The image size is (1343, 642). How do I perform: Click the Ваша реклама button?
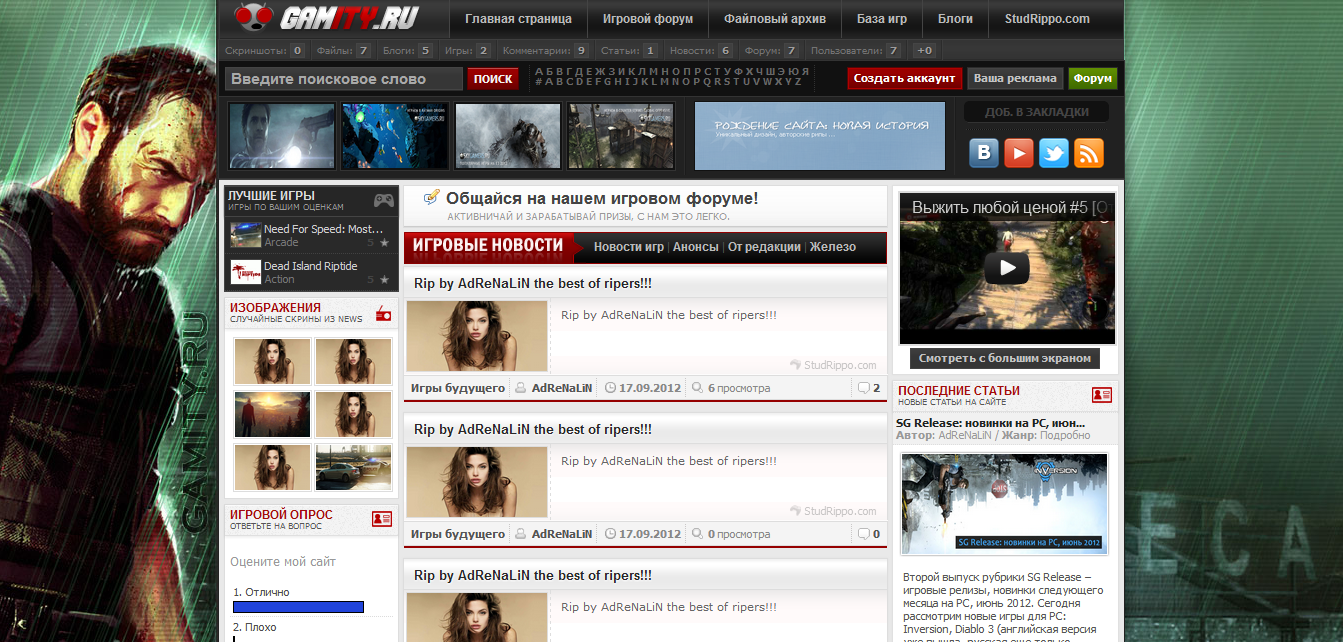1015,79
